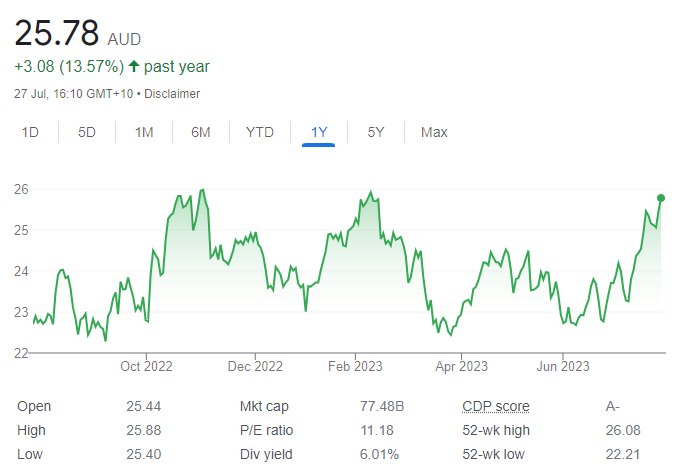Image resolution: width=682 pixels, height=474 pixels.
Task: Click the Div yield value 6.01%
Action: [379, 454]
